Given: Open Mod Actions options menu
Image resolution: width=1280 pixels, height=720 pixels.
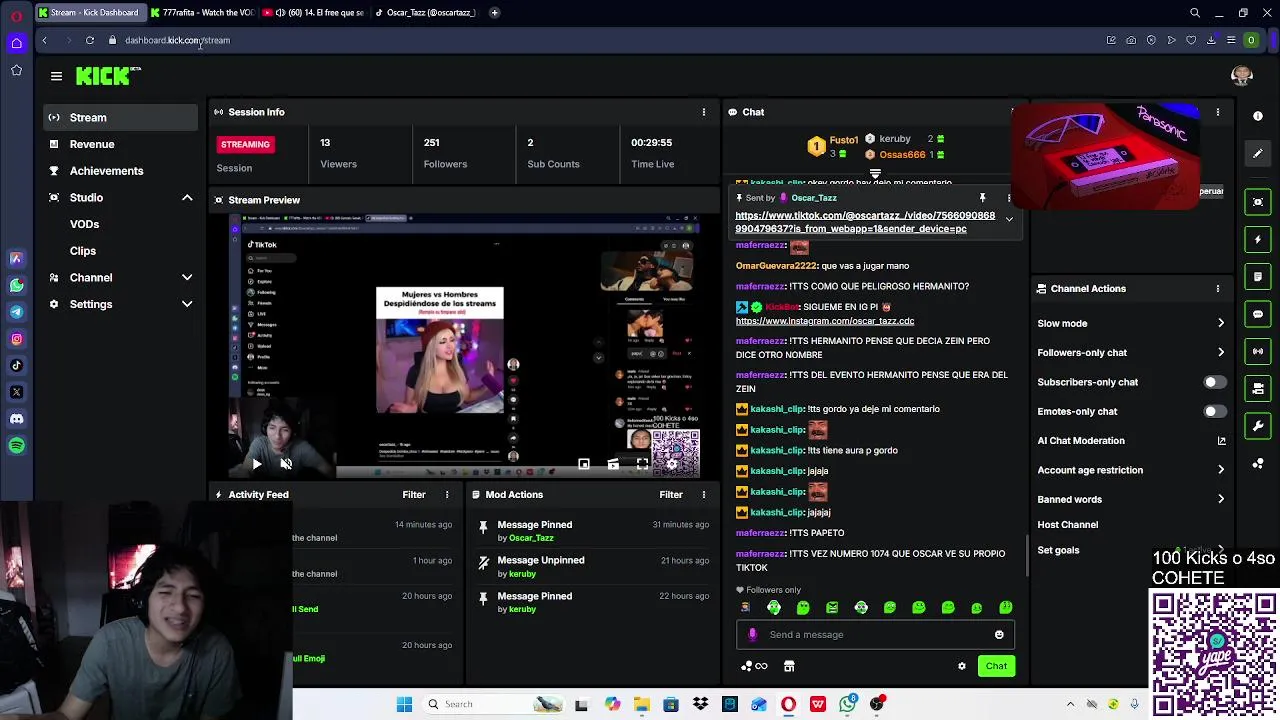Looking at the screenshot, I should pyautogui.click(x=703, y=494).
